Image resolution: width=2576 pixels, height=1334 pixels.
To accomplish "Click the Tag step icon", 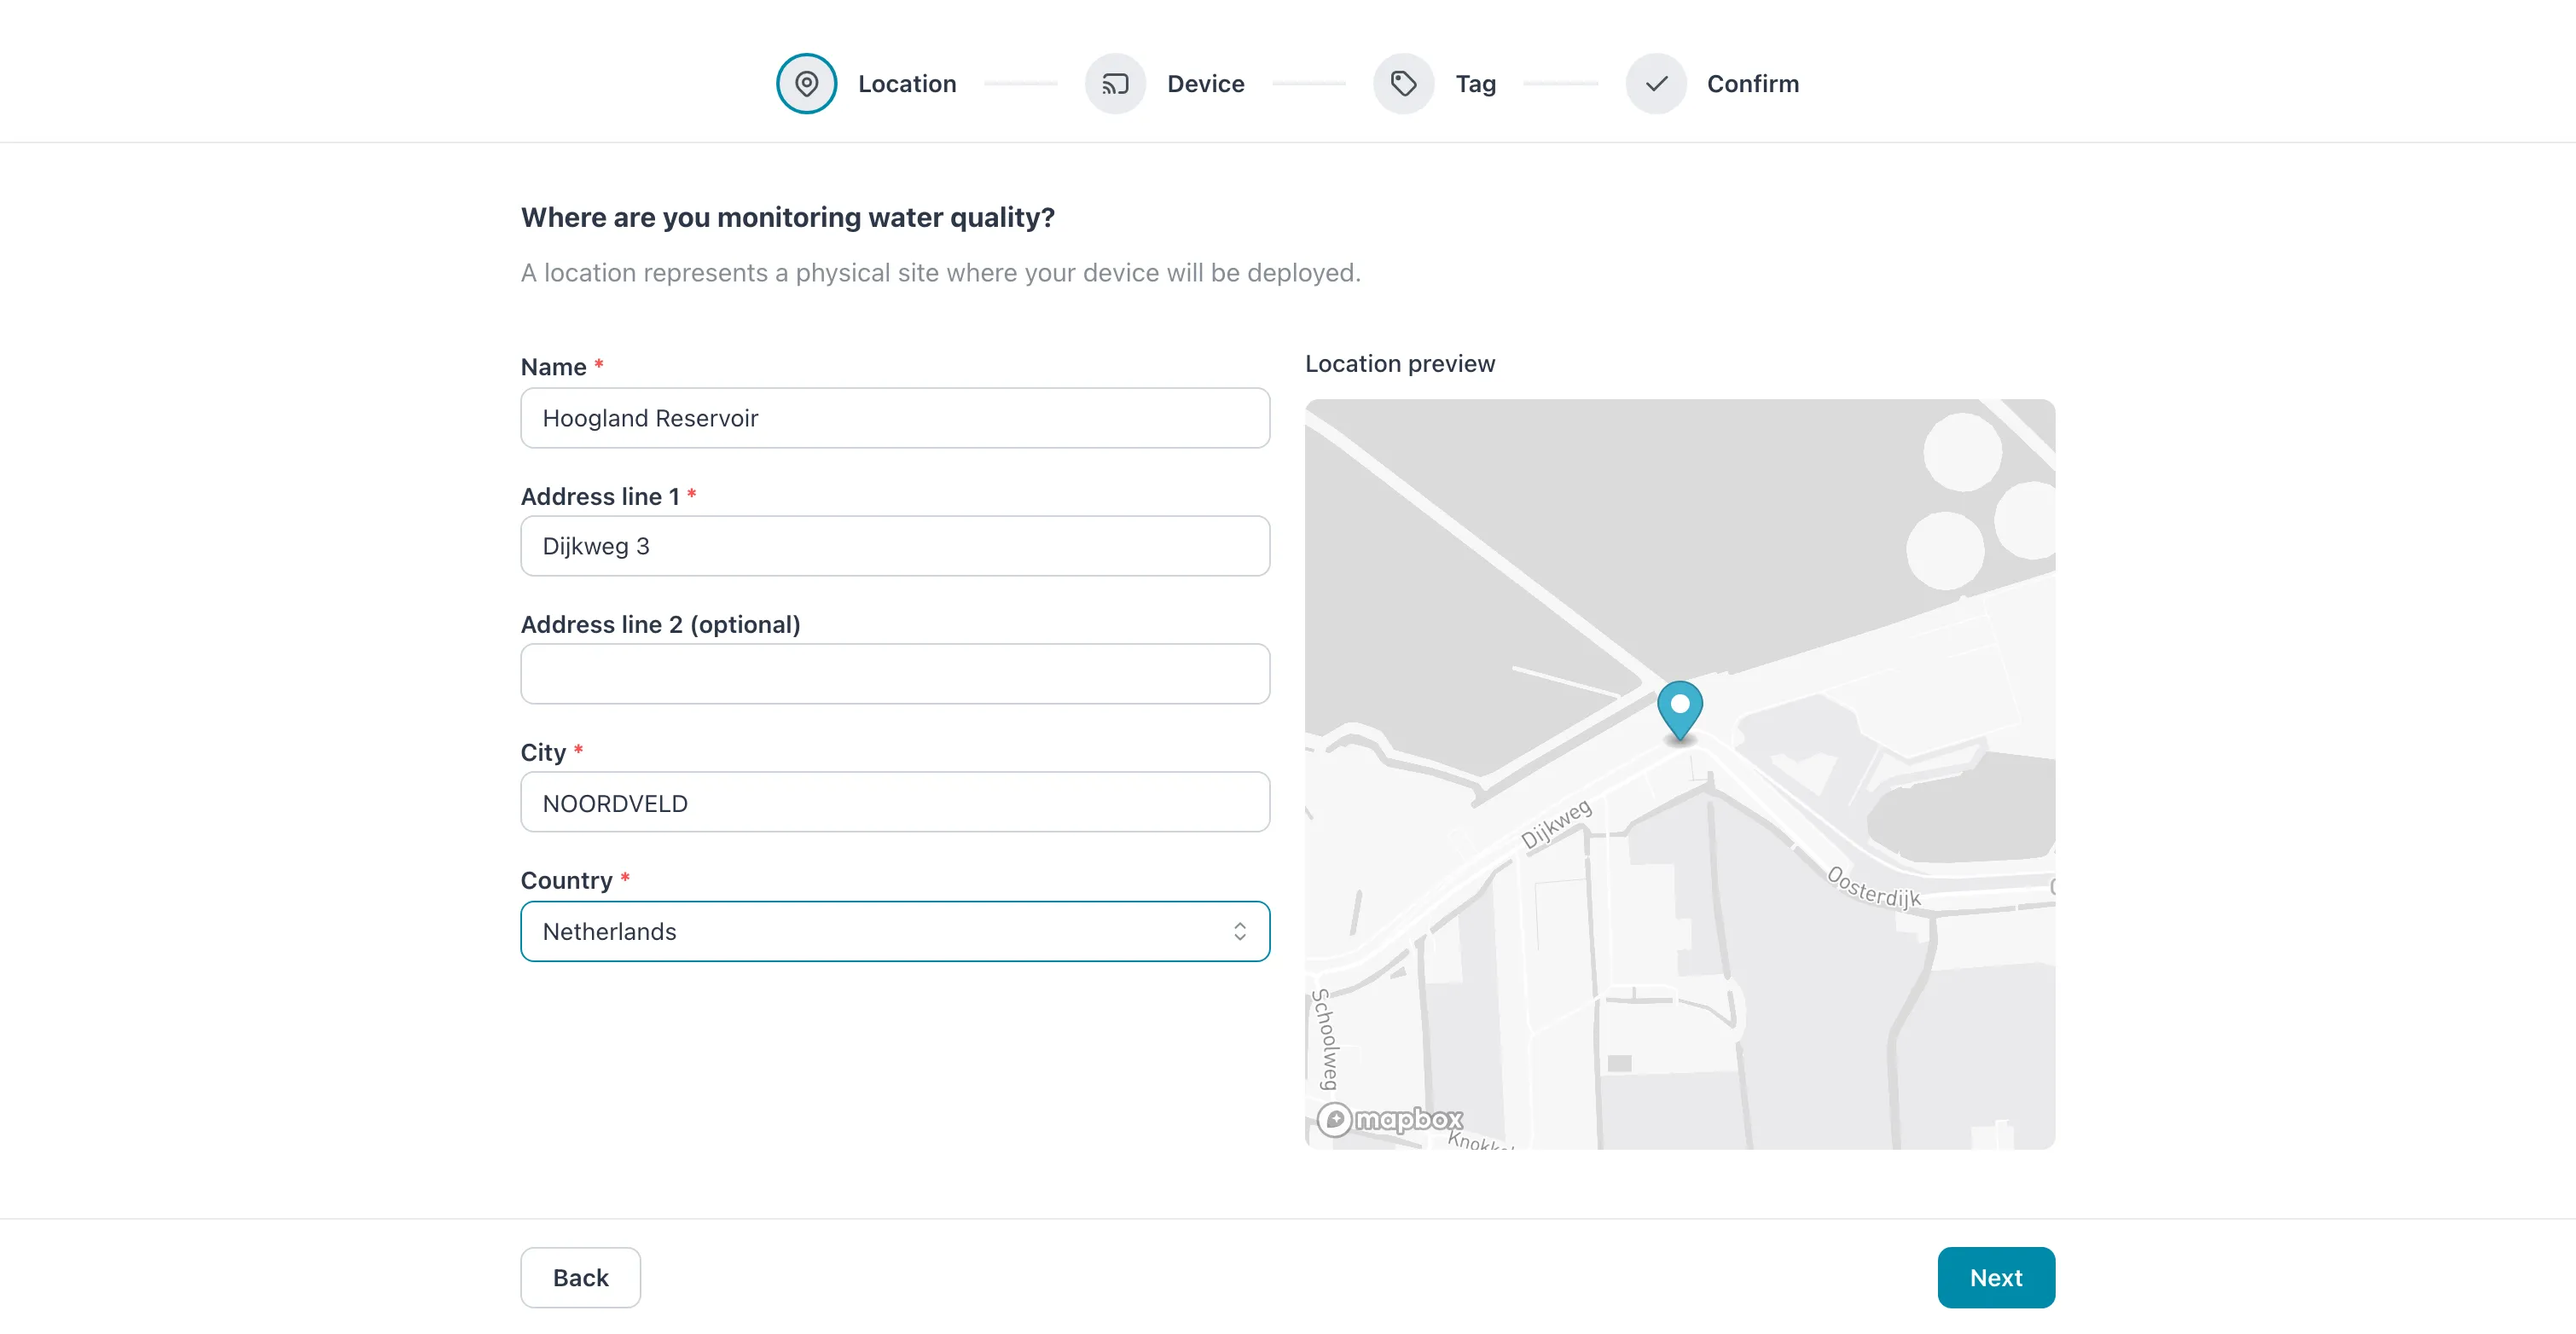I will [x=1403, y=83].
